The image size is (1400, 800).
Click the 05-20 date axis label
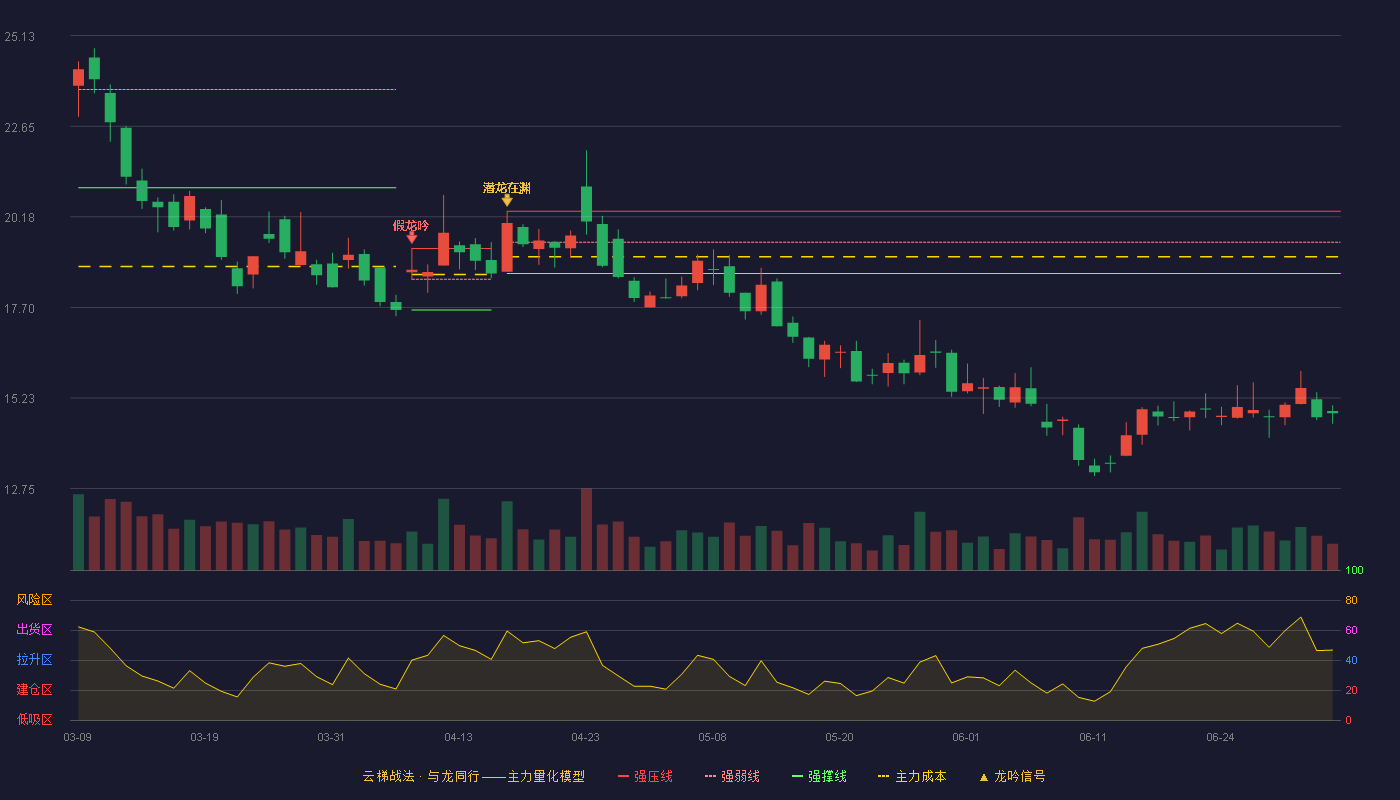[x=839, y=737]
